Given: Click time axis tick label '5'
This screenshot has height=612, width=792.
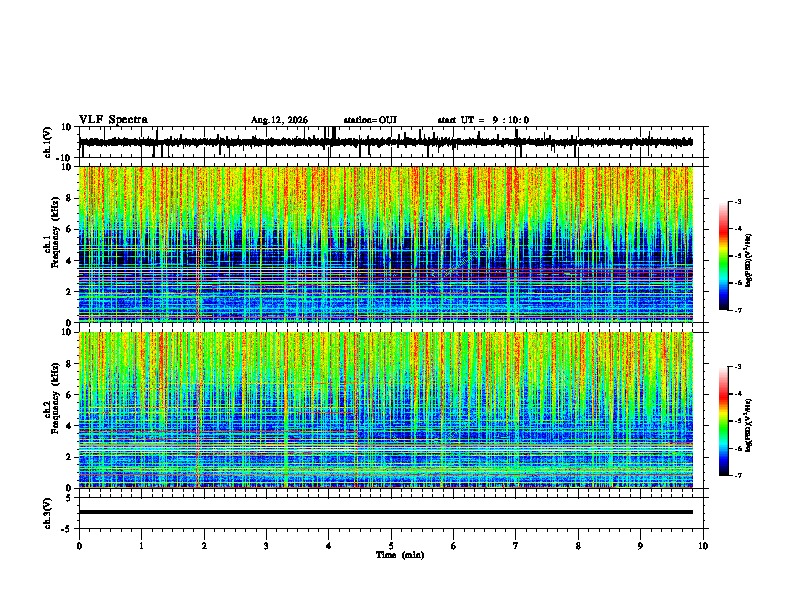Looking at the screenshot, I should tap(391, 546).
